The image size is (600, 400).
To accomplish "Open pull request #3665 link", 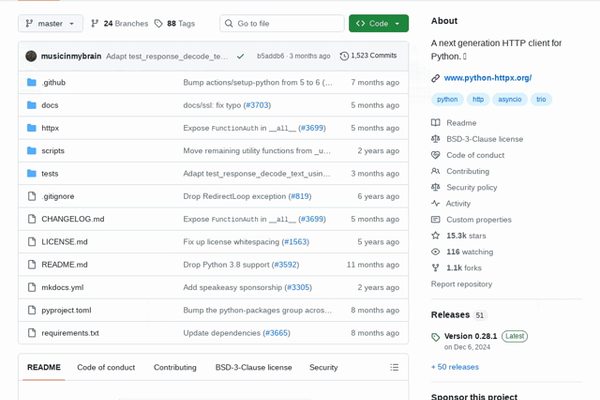I will 276,333.
